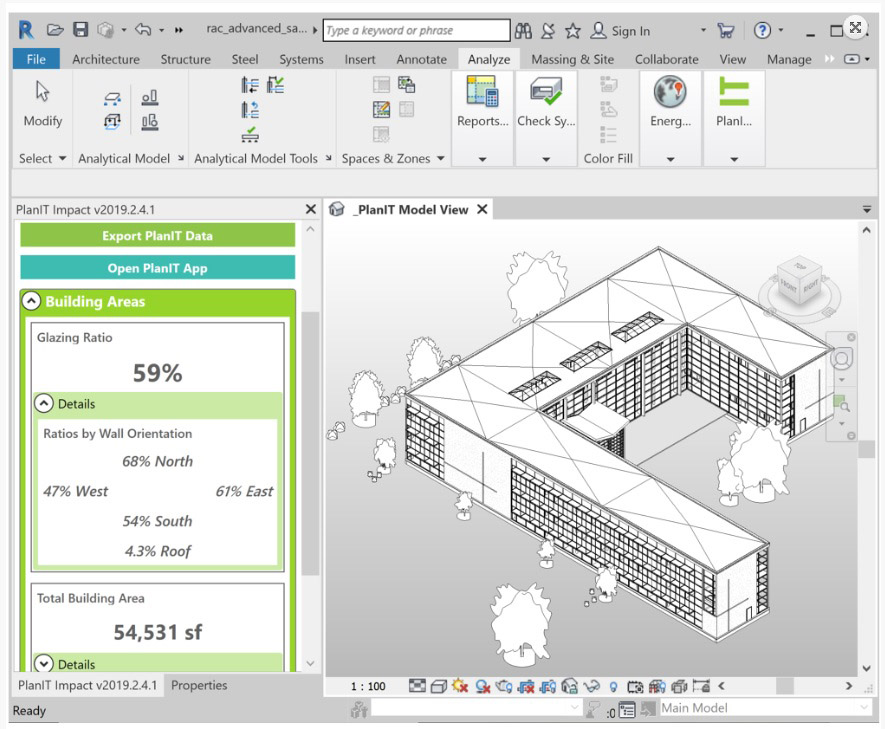
Task: Collapse the Building Areas section
Action: point(32,301)
